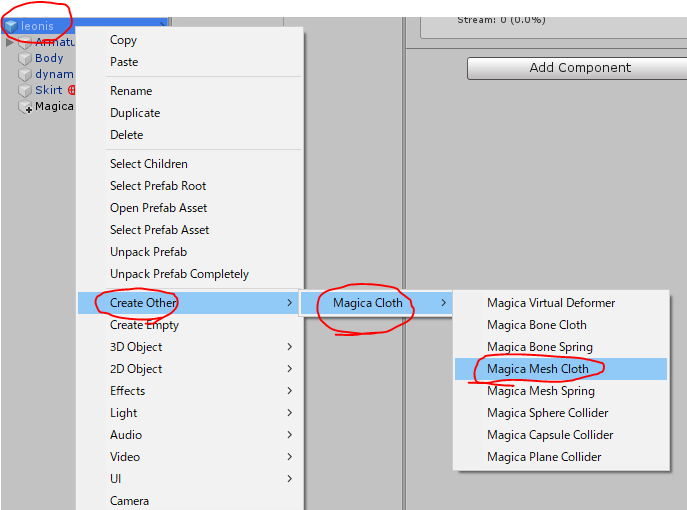
Task: Select the Magica item in hierarchy
Action: point(54,106)
